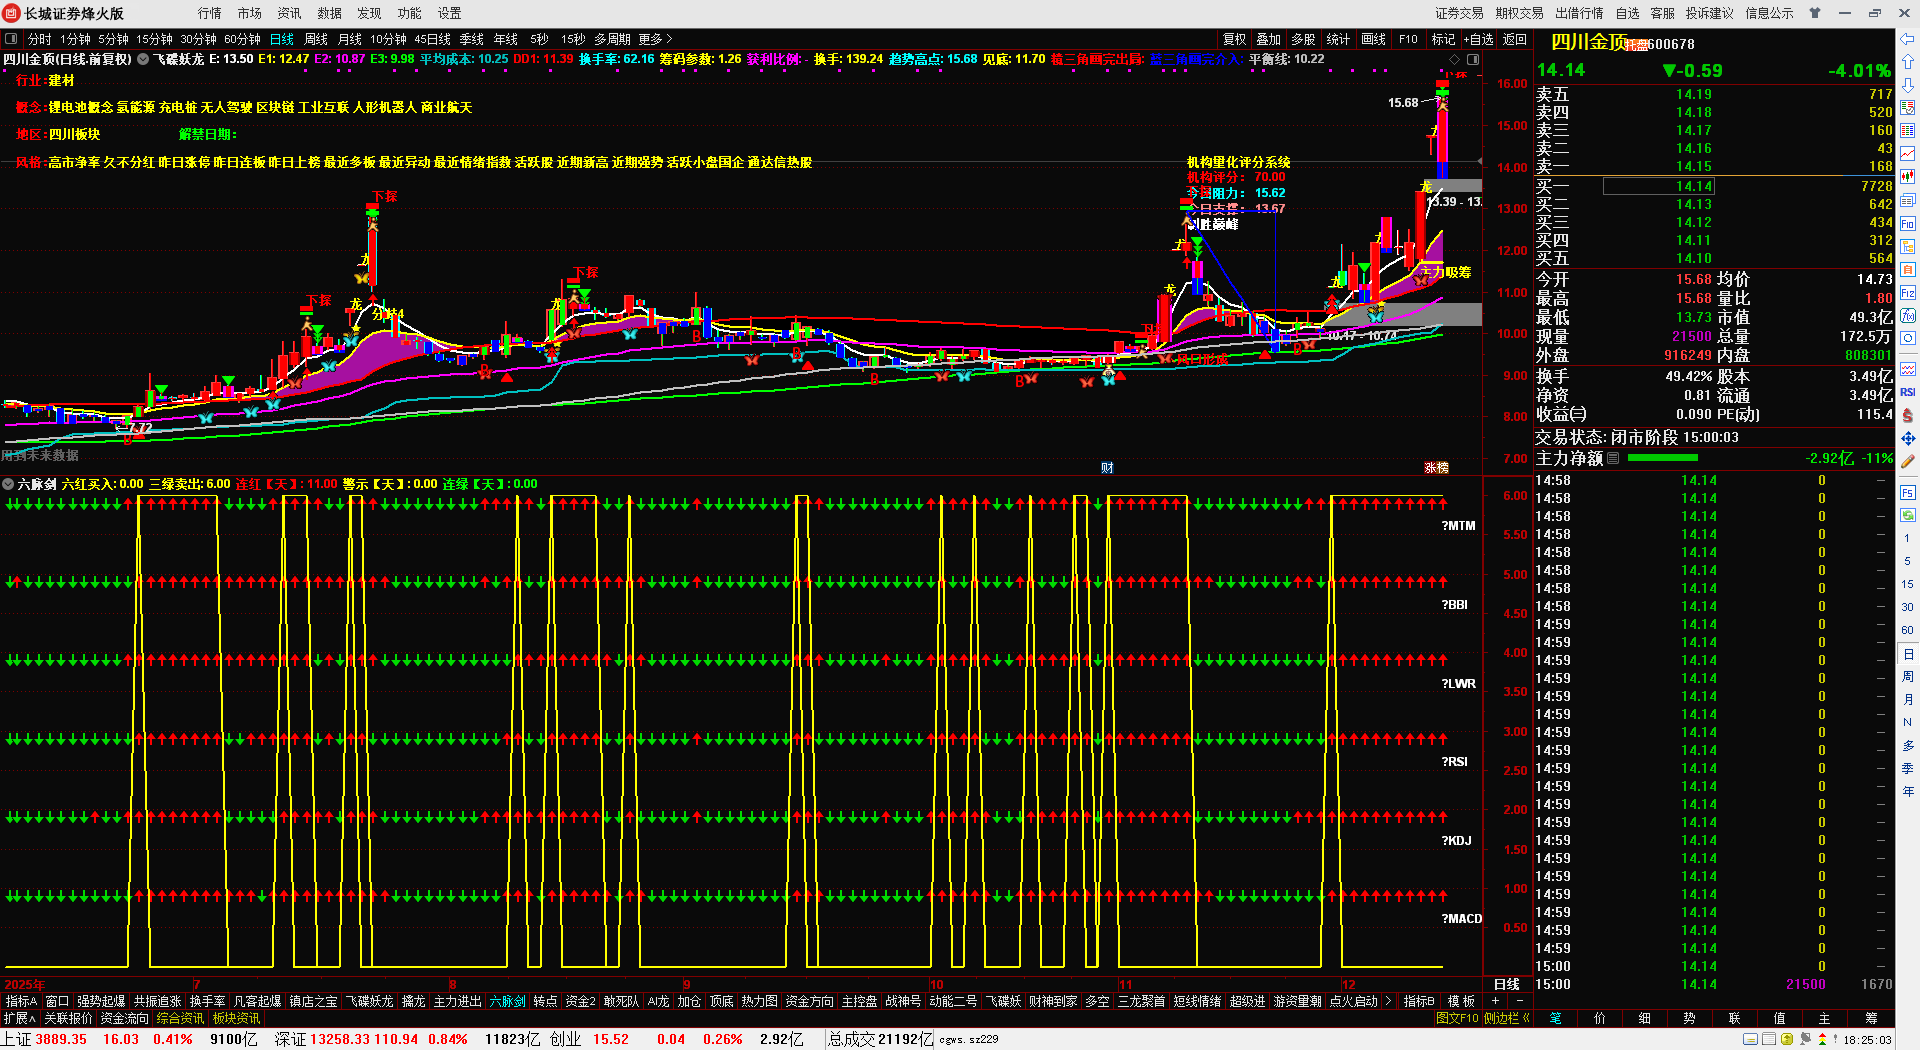Screen dimensions: 1920x1050
Task: Open the f(x) formula icon in right sidebar
Action: click(x=1908, y=316)
